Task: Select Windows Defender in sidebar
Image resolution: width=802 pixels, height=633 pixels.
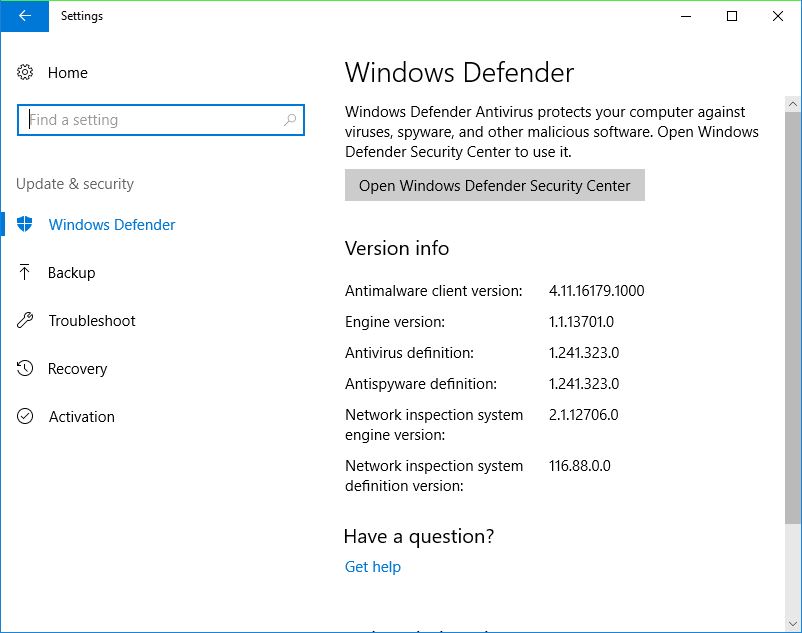Action: 112,224
